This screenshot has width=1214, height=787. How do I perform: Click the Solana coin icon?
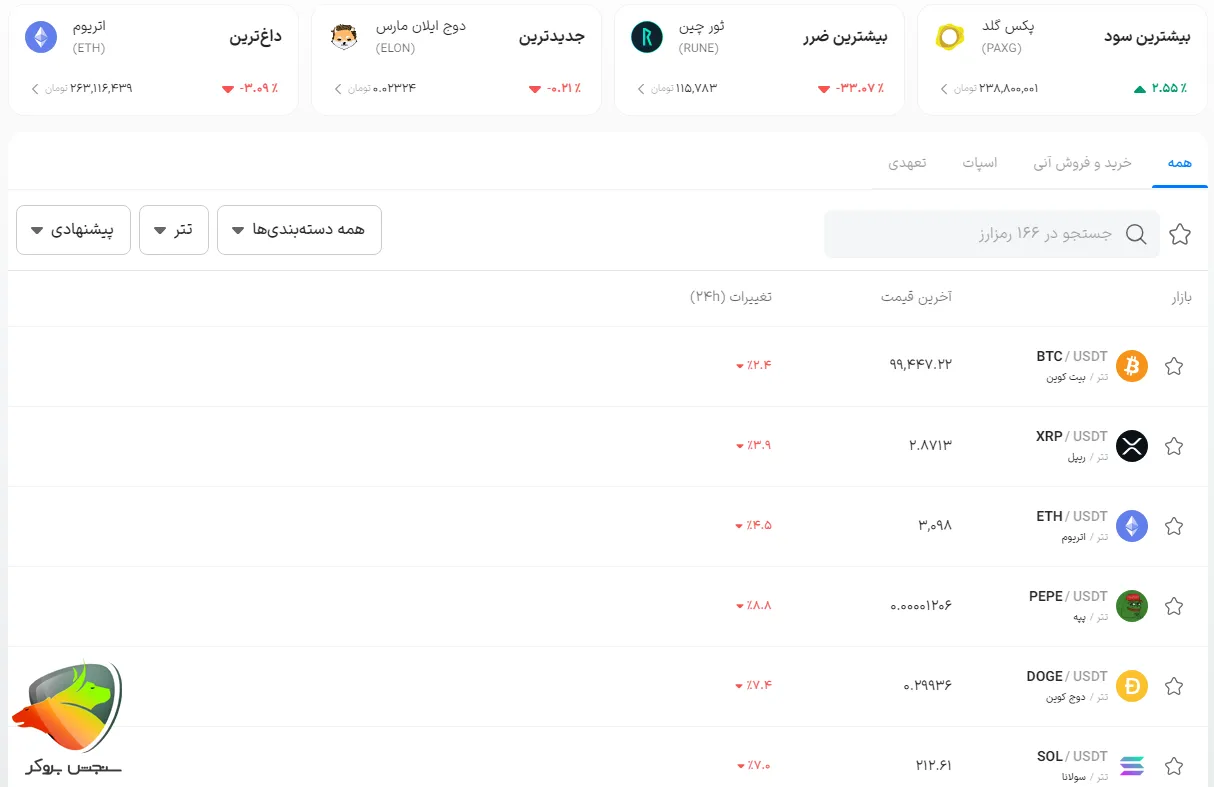1131,766
